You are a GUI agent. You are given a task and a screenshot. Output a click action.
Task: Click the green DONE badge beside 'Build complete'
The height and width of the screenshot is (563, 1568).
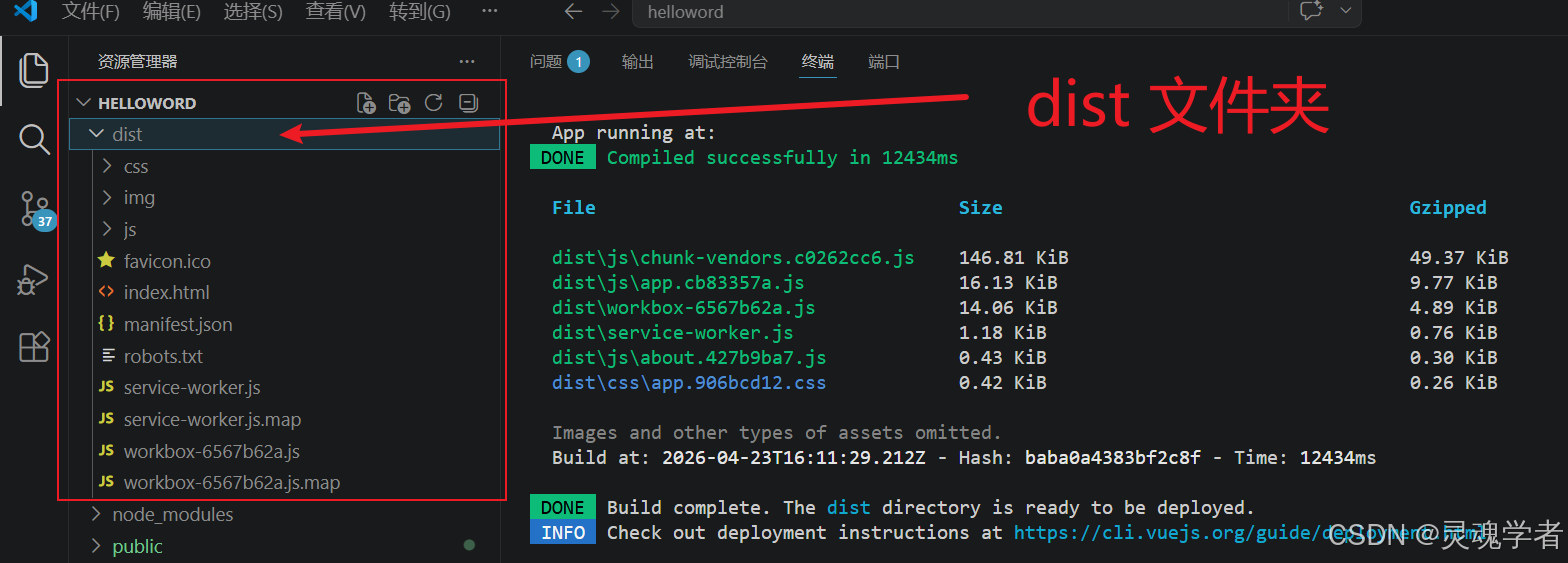tap(563, 508)
